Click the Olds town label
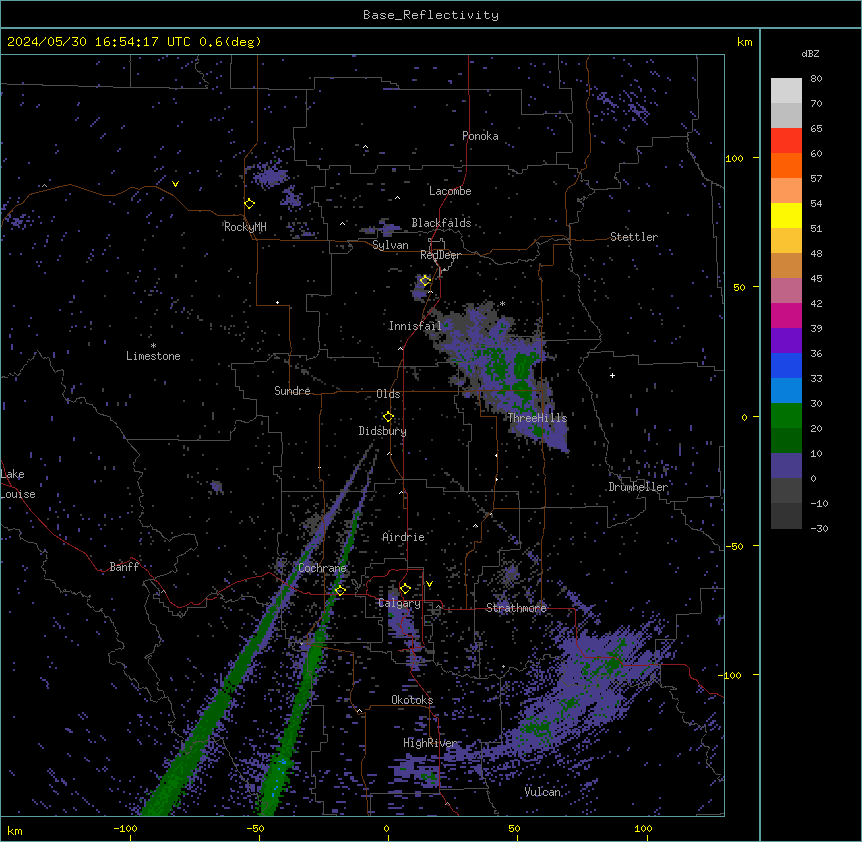The image size is (862, 842). tap(388, 394)
